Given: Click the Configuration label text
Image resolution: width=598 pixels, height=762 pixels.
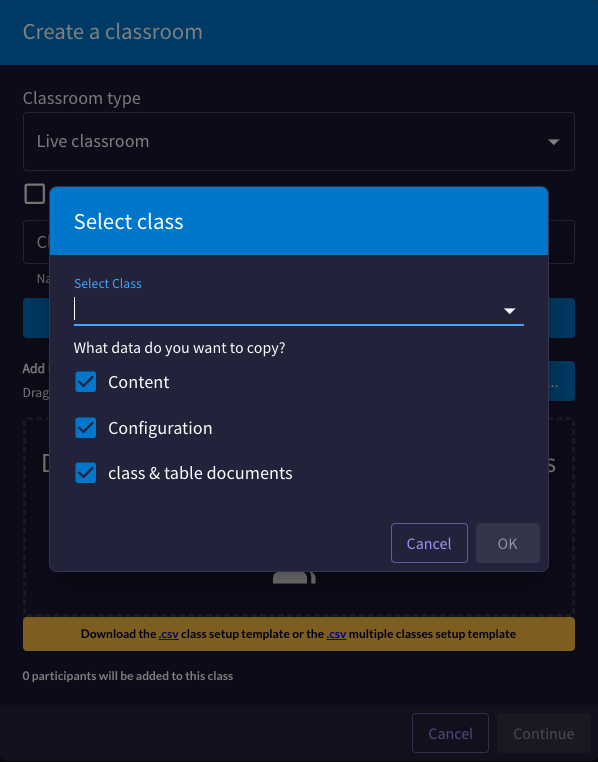Looking at the screenshot, I should coord(160,428).
